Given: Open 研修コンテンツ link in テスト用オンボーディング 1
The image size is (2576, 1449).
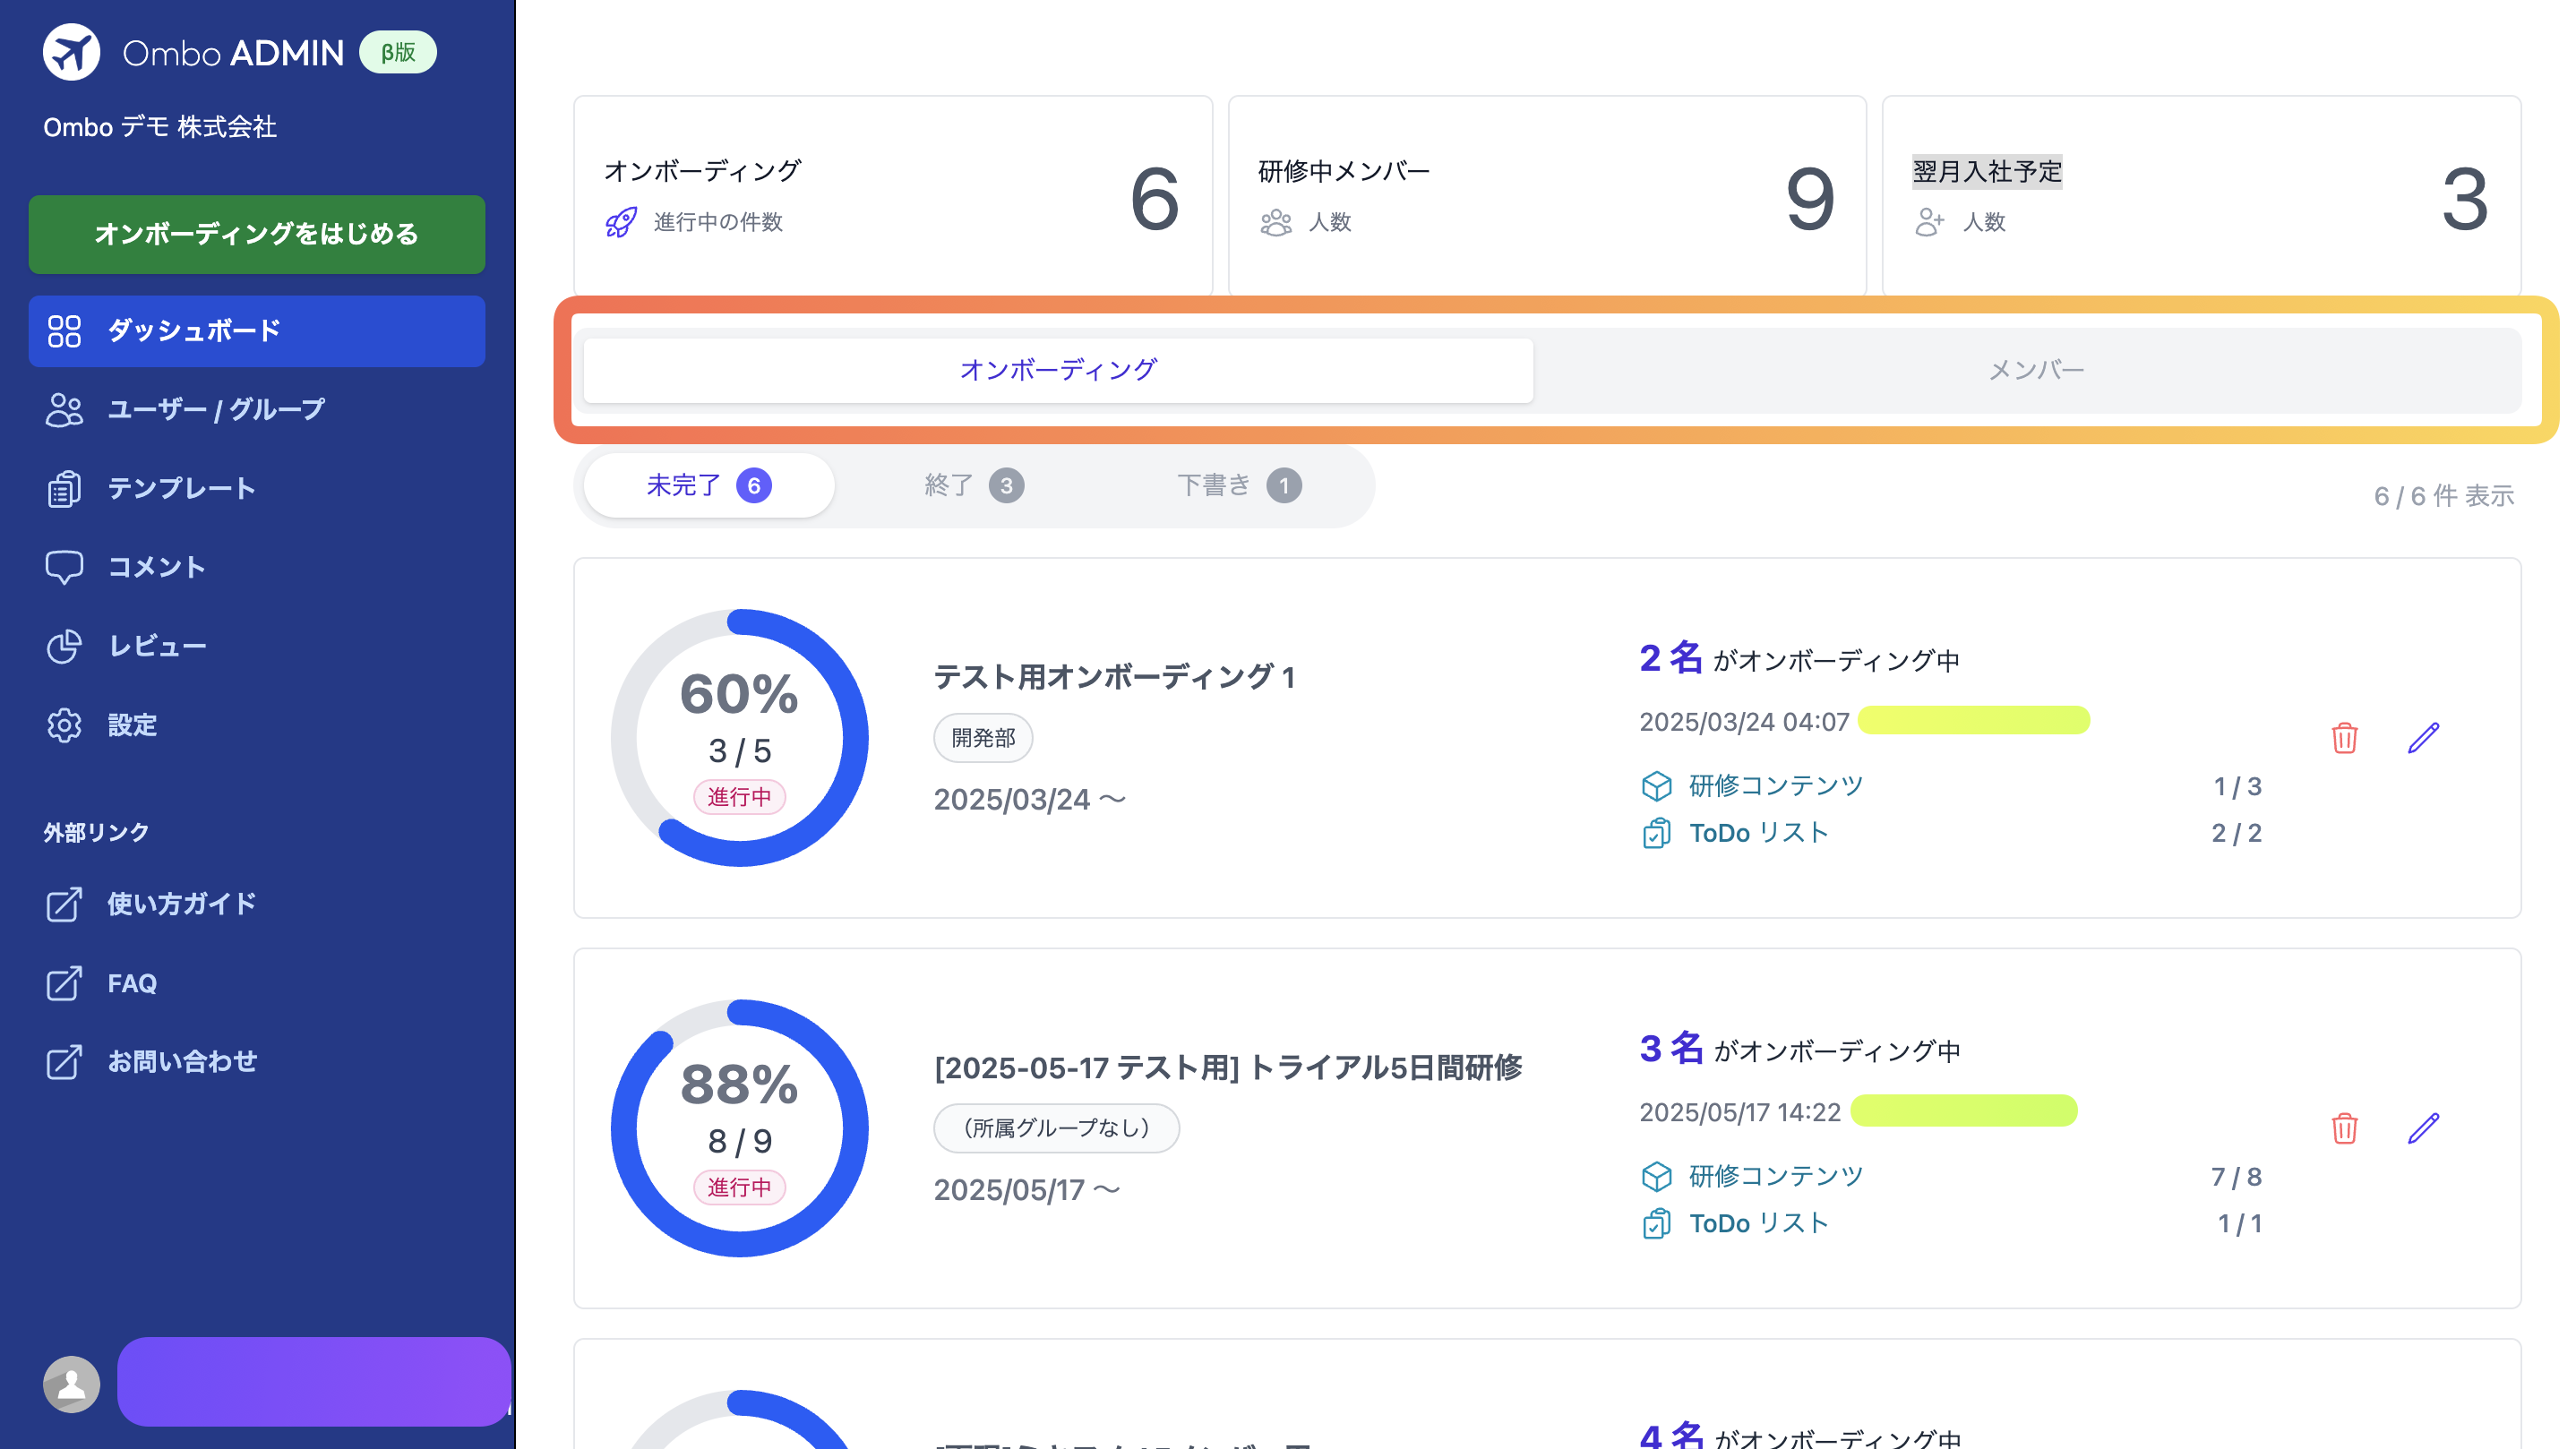Looking at the screenshot, I should (1775, 786).
